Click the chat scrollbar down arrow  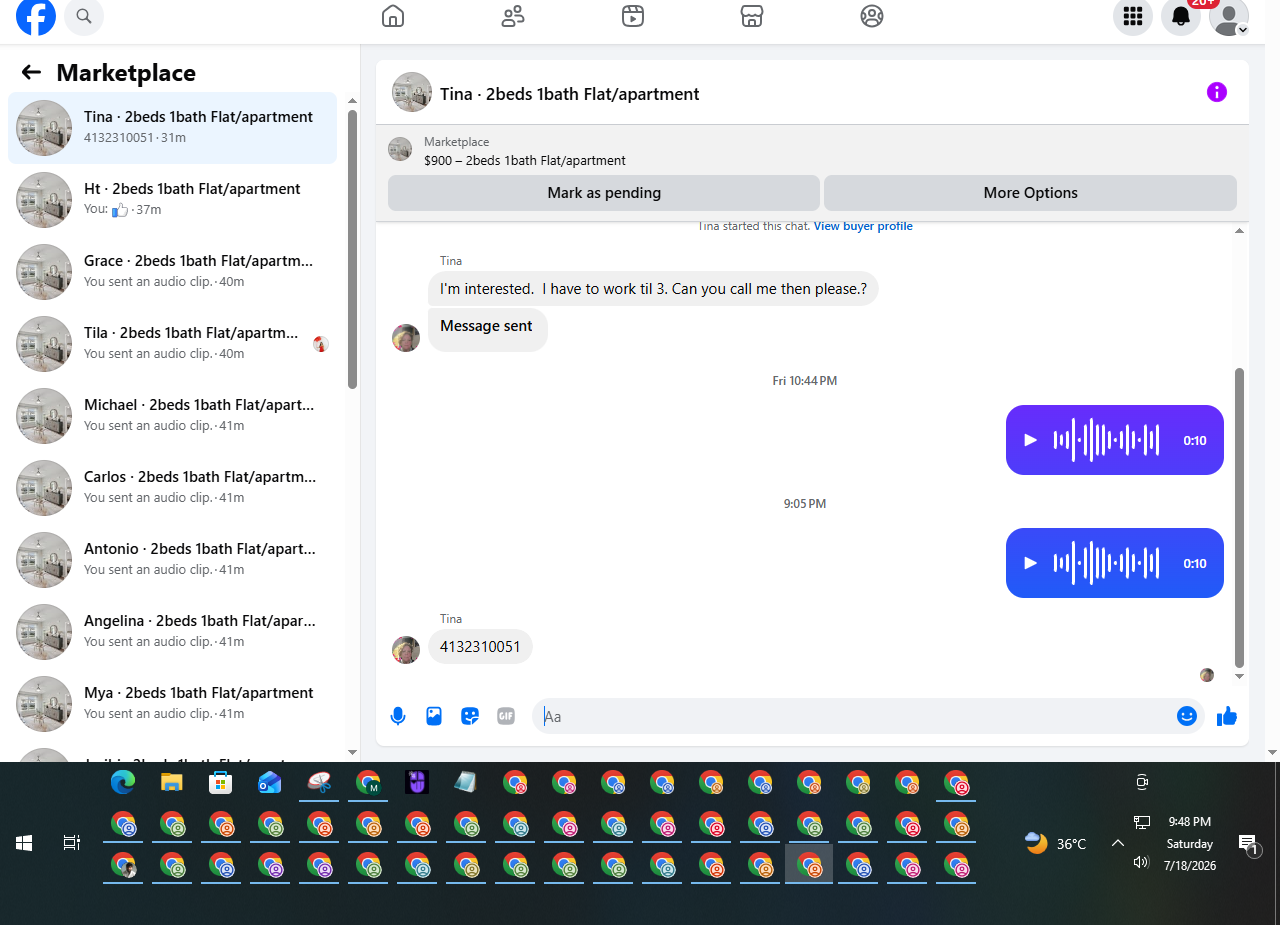pos(1240,677)
